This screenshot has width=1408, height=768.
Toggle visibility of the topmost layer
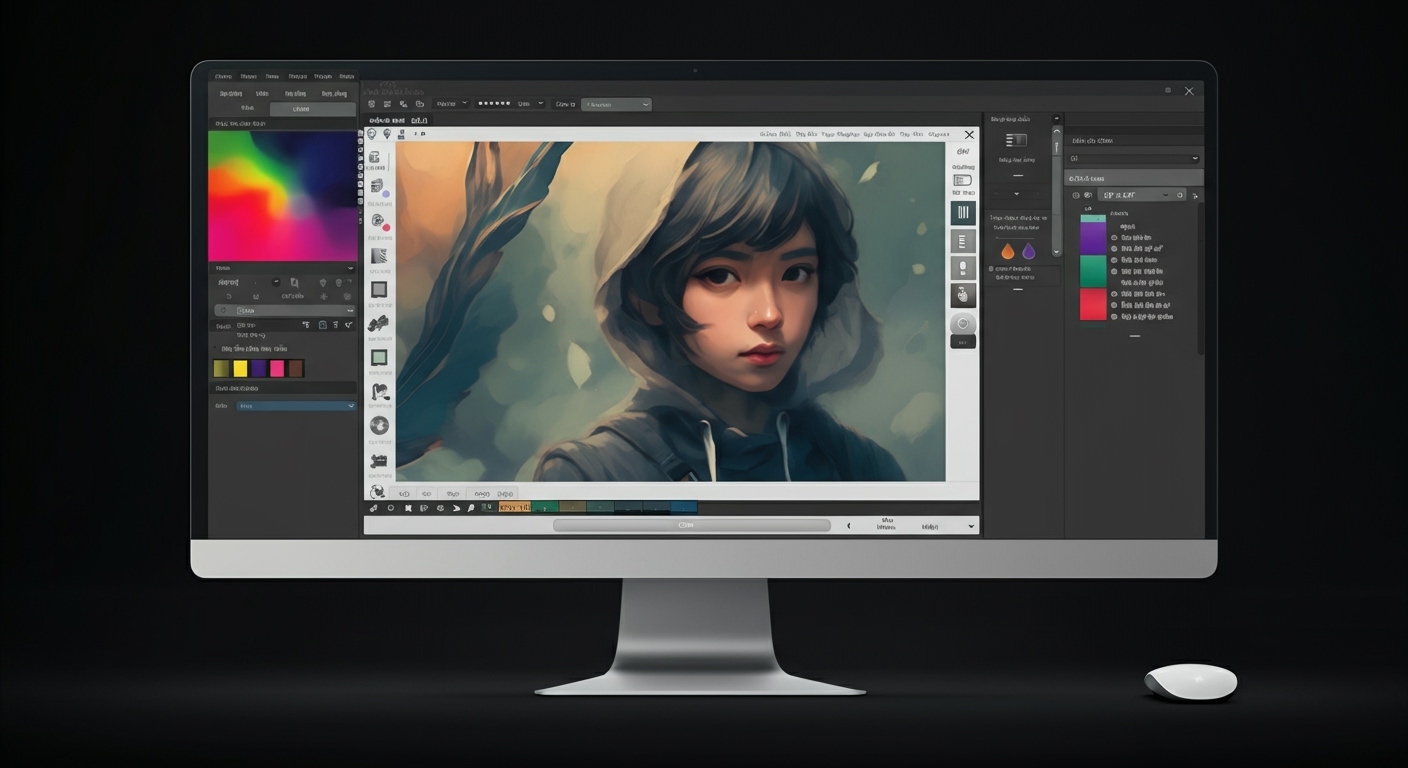point(1114,238)
